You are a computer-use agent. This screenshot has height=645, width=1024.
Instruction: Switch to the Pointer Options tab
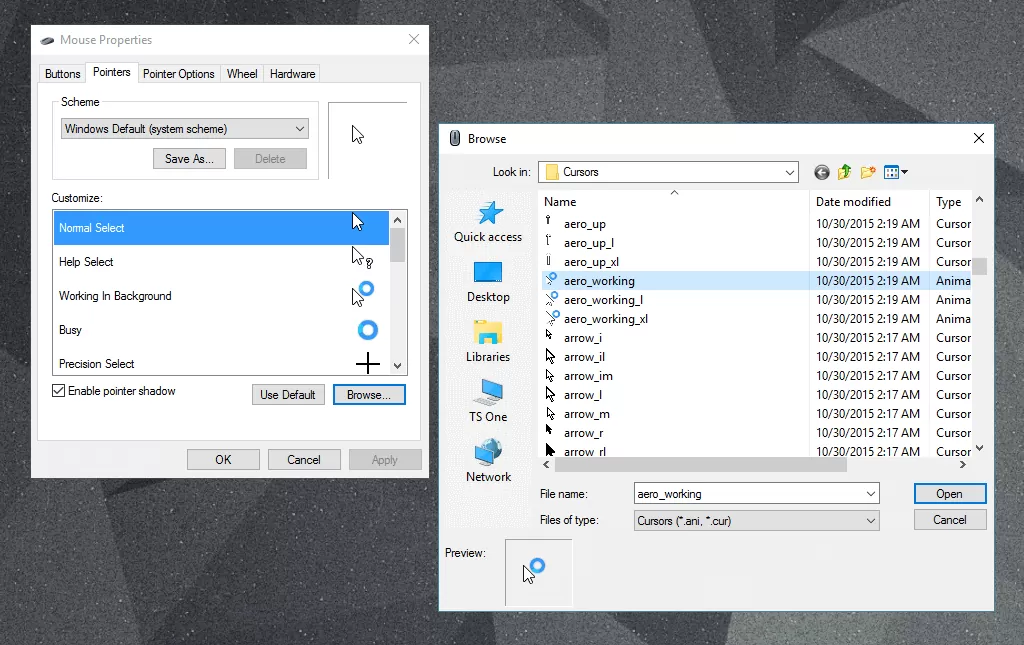click(178, 74)
